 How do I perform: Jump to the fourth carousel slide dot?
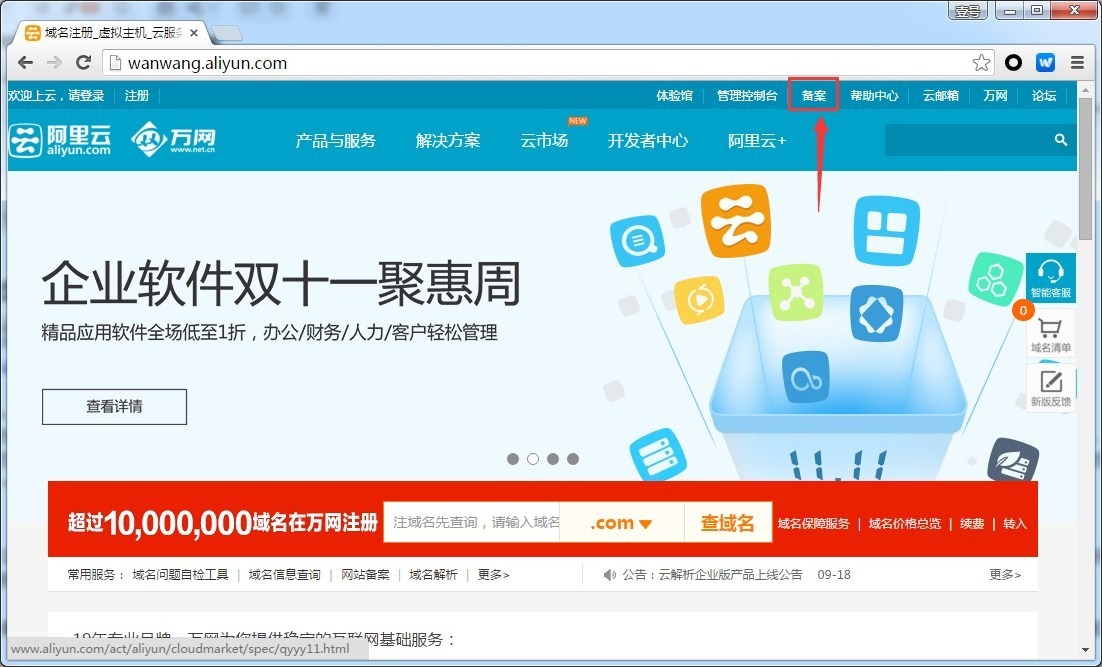tap(573, 459)
